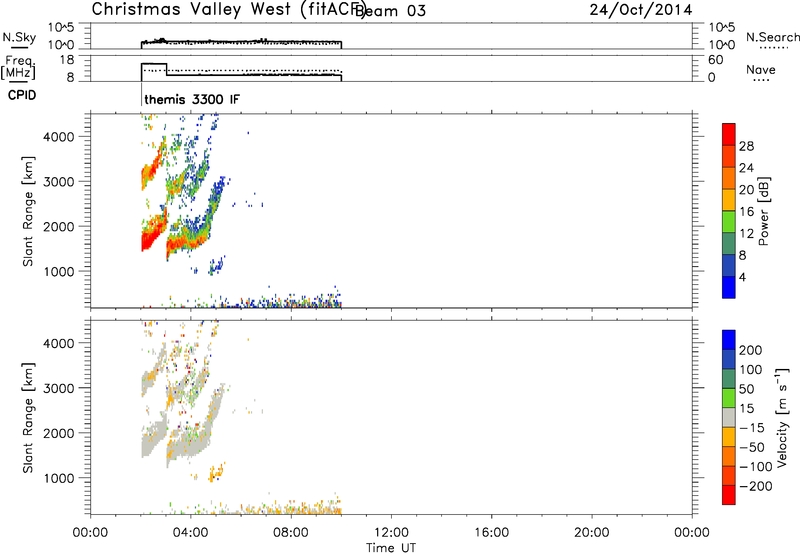Click the '60' Nave axis value
This screenshot has width=800, height=554.
716,60
